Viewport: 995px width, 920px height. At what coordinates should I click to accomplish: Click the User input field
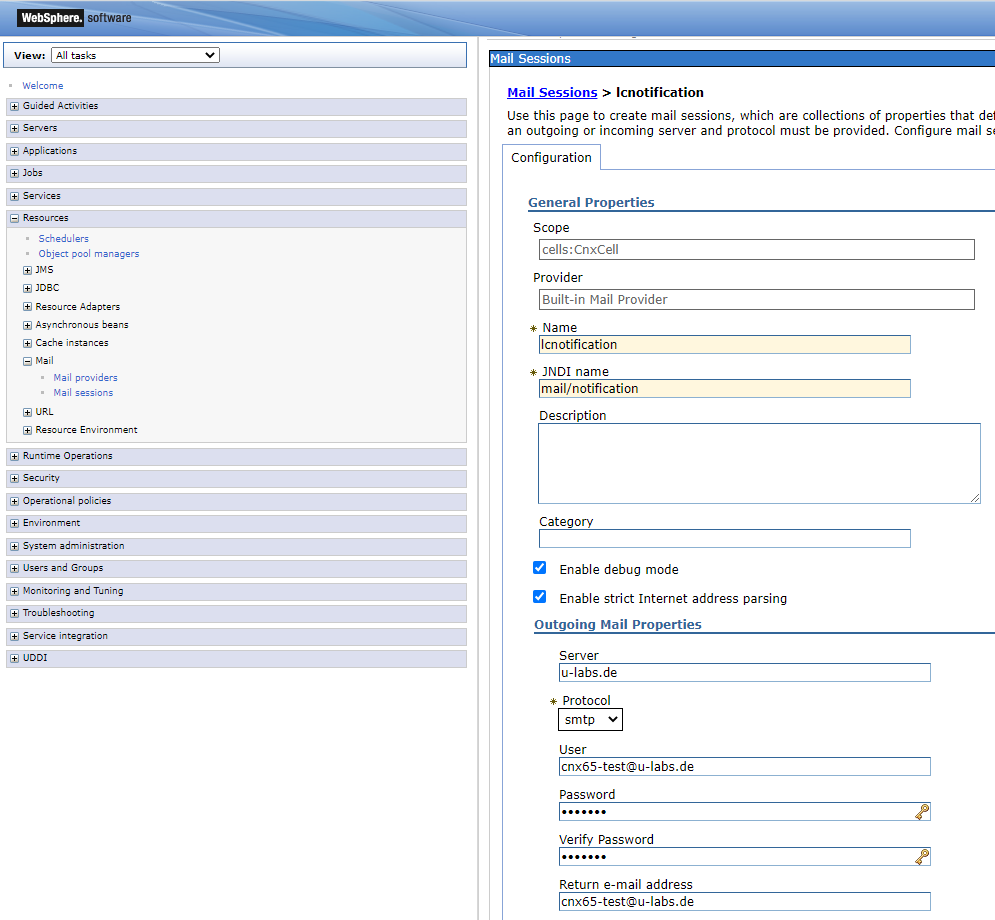click(x=744, y=766)
